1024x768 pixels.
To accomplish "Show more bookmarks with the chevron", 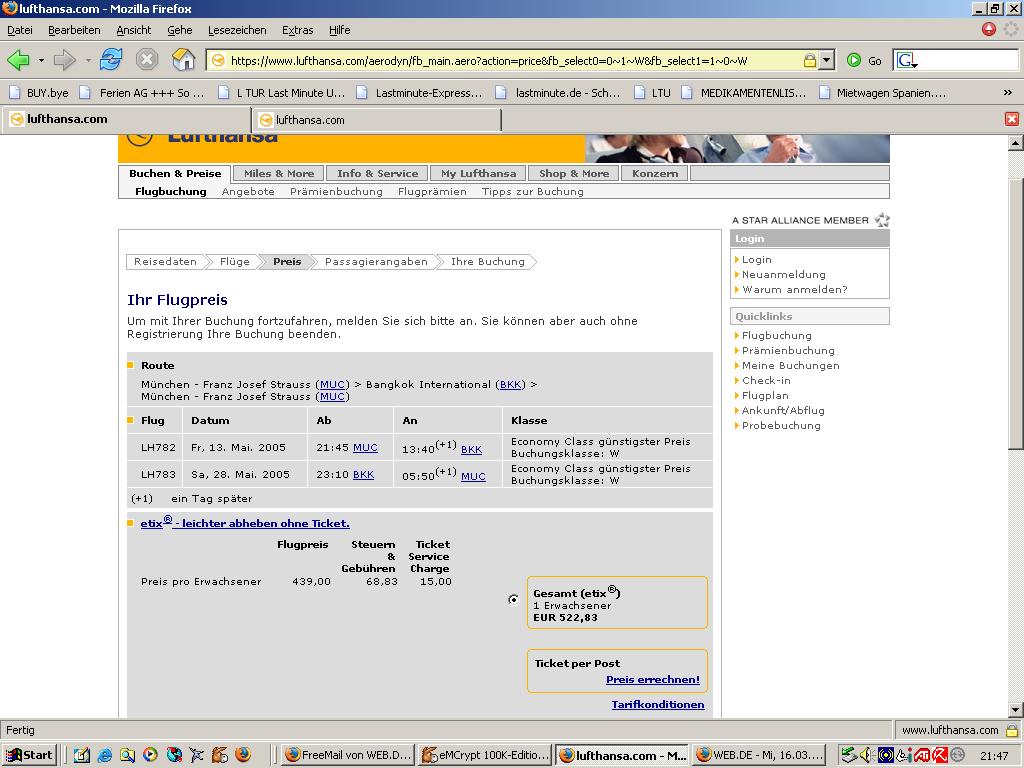I will [x=1008, y=93].
